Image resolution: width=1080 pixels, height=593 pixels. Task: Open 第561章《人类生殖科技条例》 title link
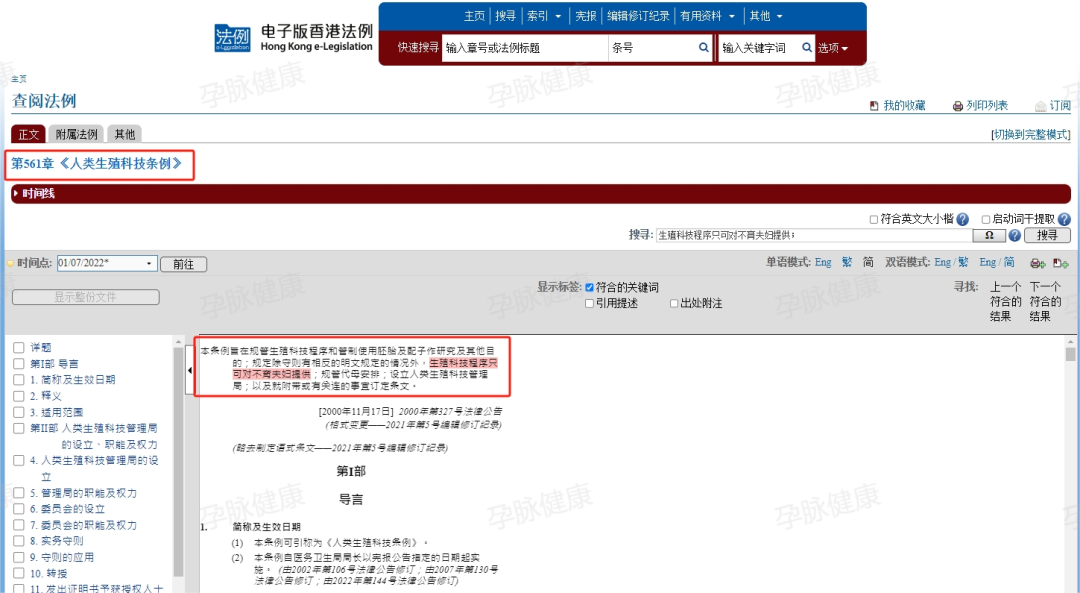click(96, 164)
